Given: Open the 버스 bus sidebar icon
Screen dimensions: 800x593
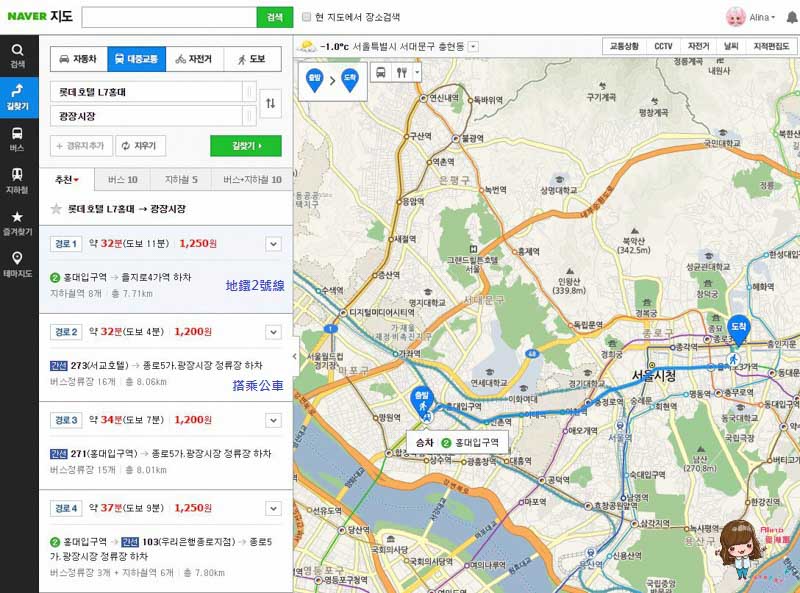Looking at the screenshot, I should click(x=17, y=139).
